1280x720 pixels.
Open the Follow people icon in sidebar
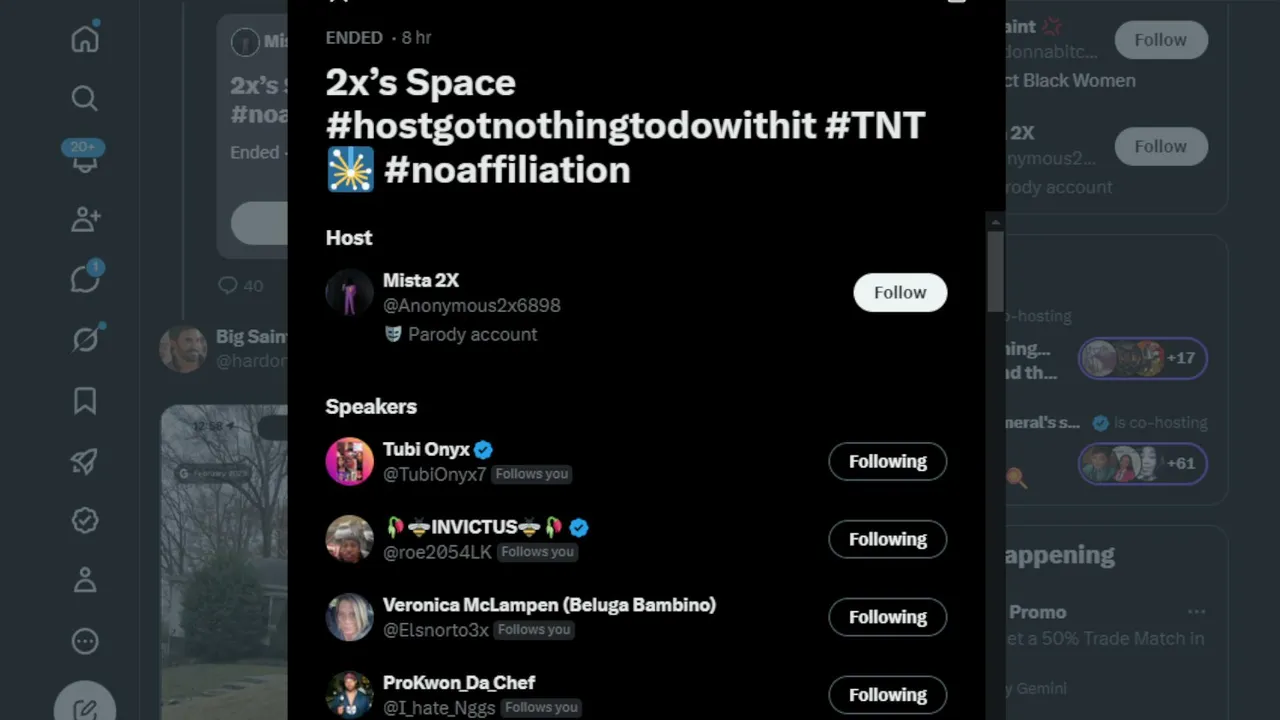[85, 219]
